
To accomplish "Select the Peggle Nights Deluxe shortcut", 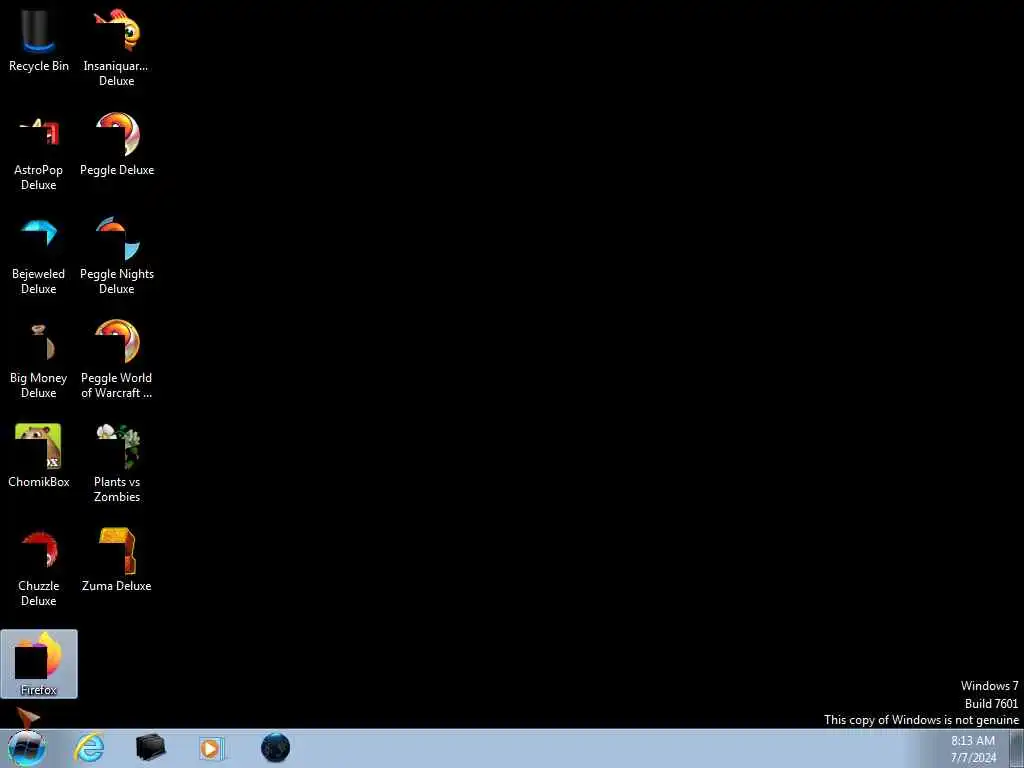I will (x=117, y=256).
